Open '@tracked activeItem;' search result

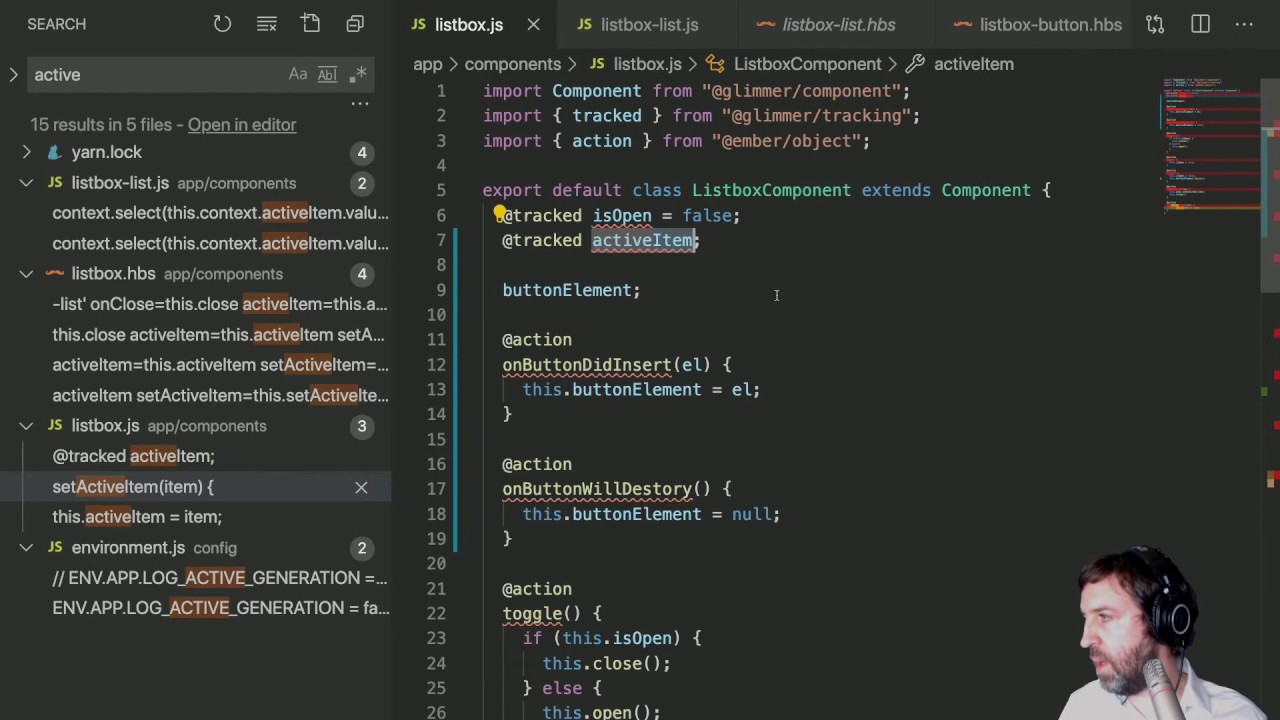pos(133,456)
